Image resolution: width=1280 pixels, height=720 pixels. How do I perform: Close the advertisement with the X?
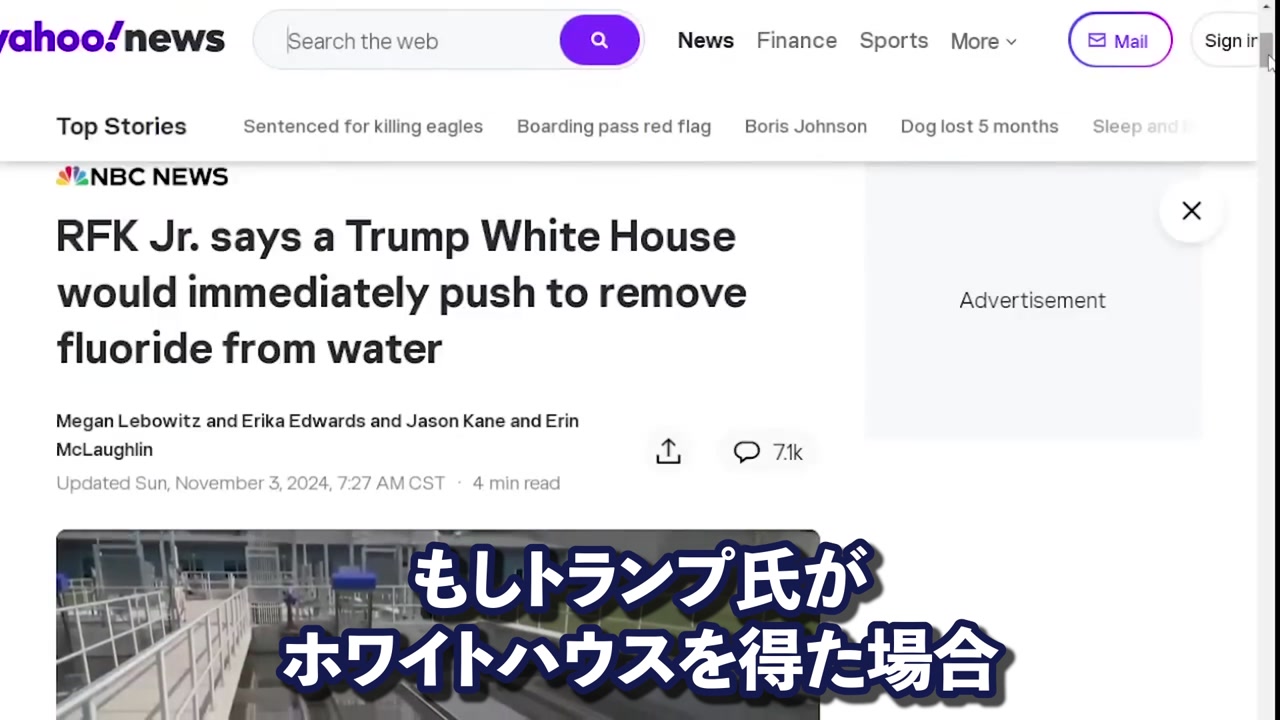(1191, 211)
